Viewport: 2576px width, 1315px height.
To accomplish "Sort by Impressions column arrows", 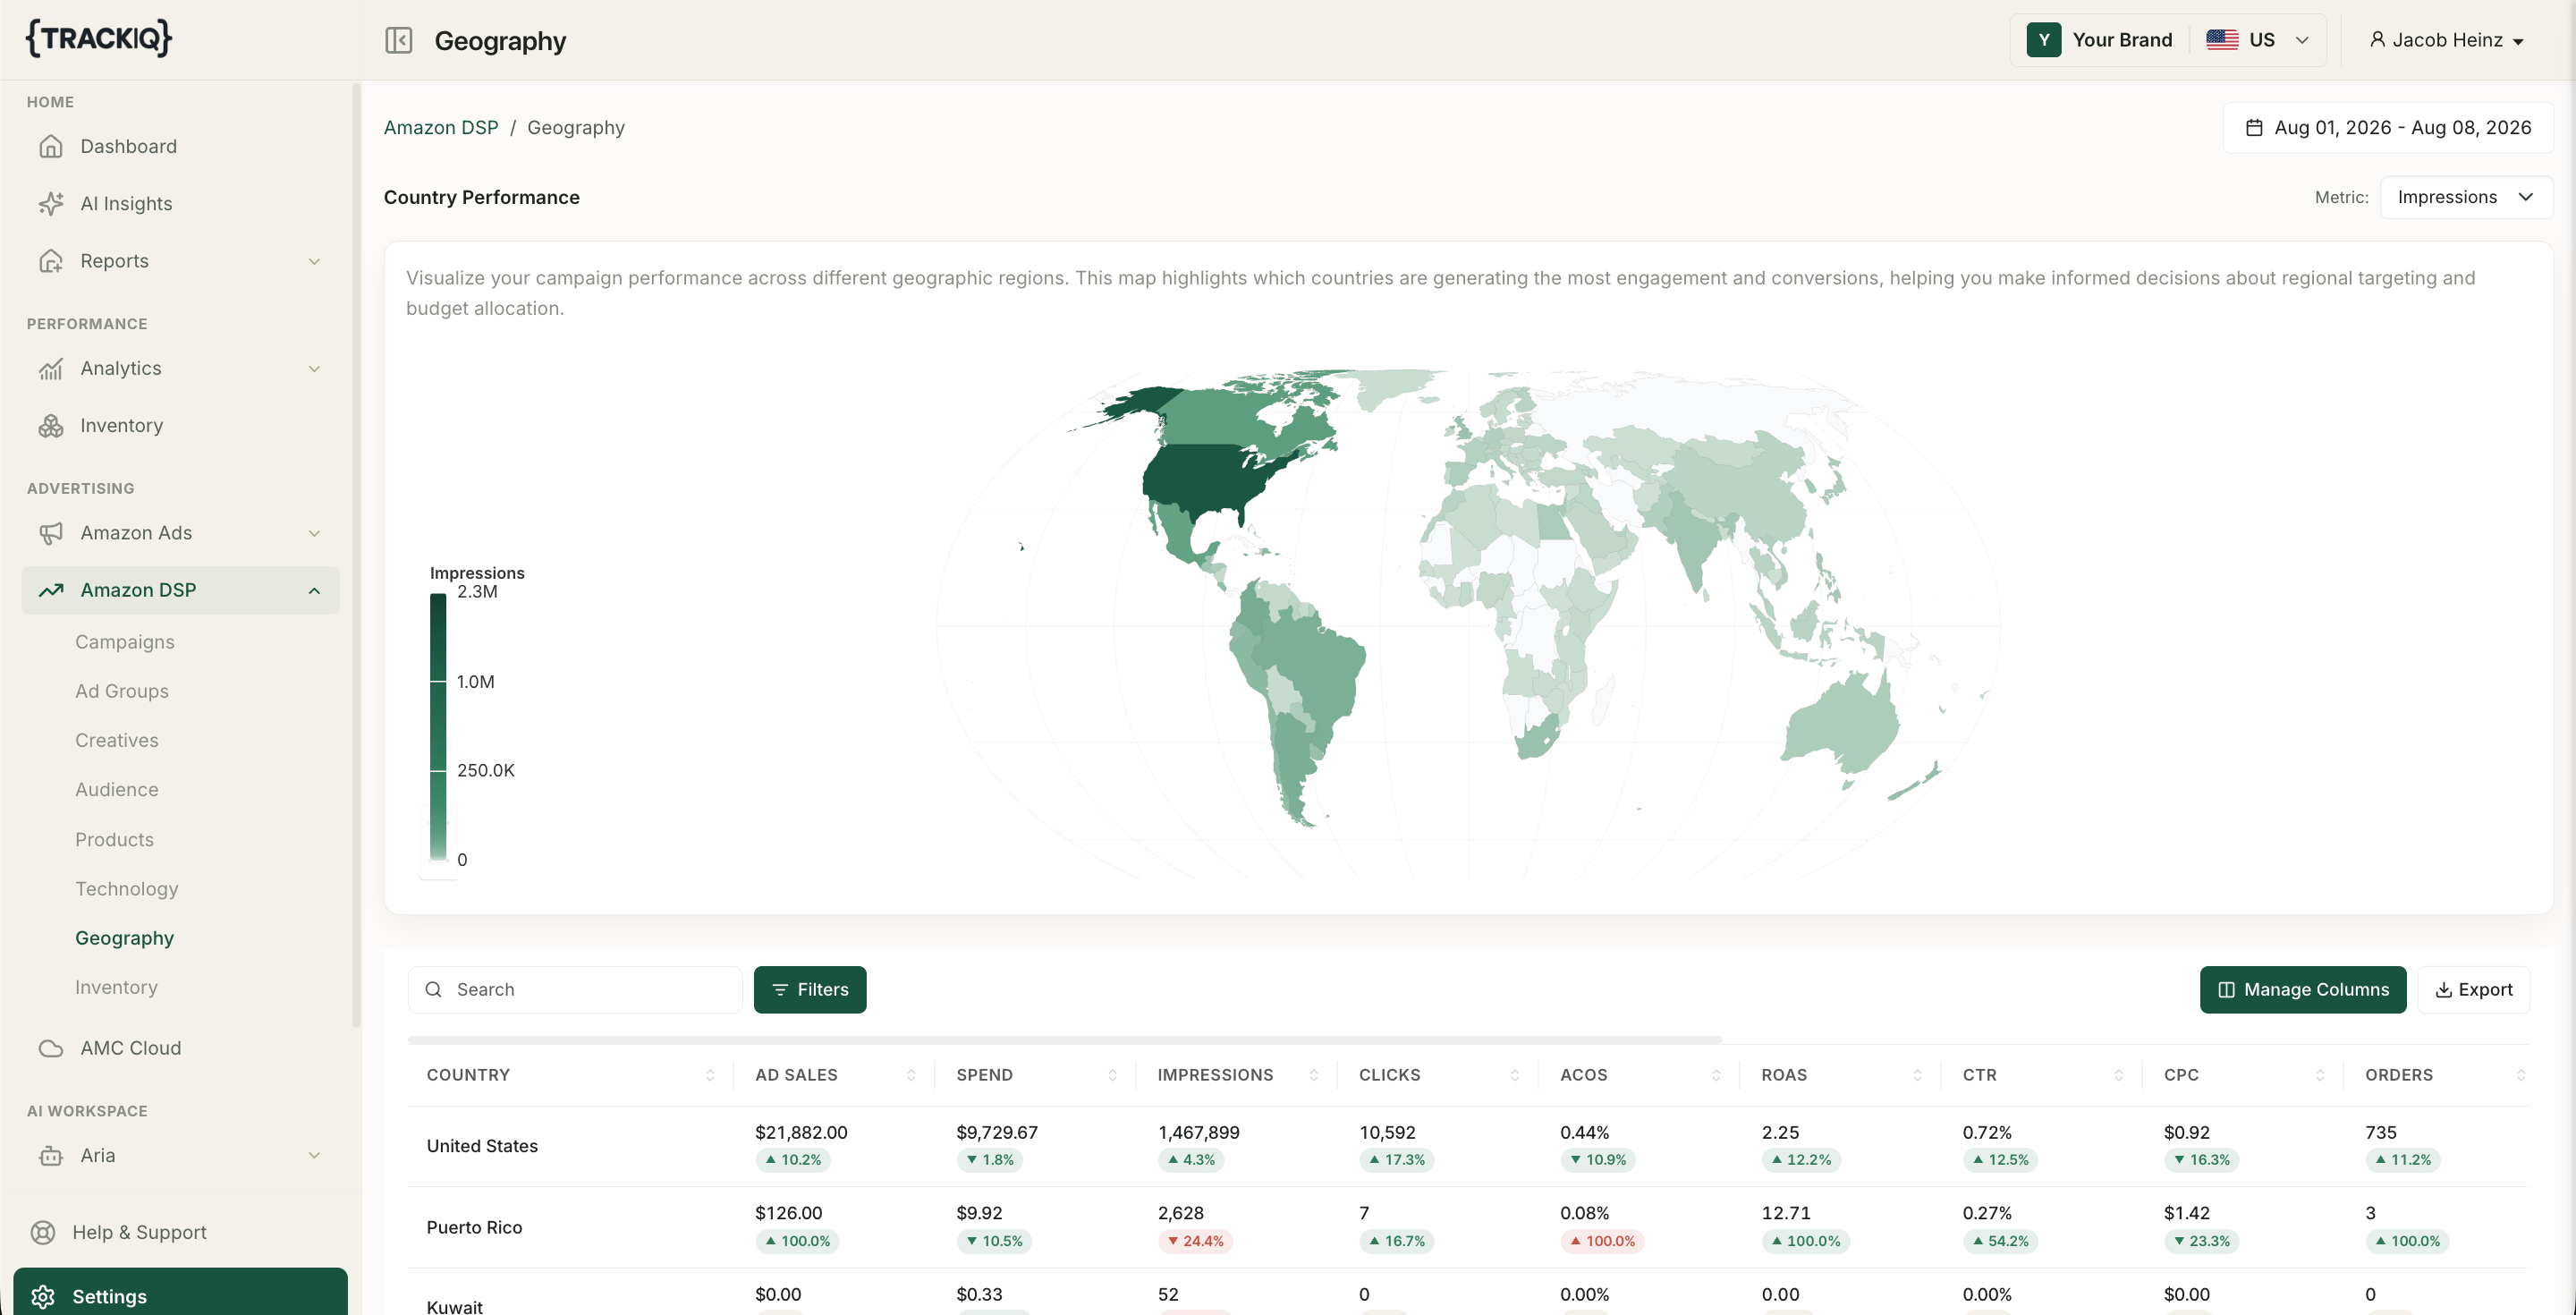I will point(1314,1075).
